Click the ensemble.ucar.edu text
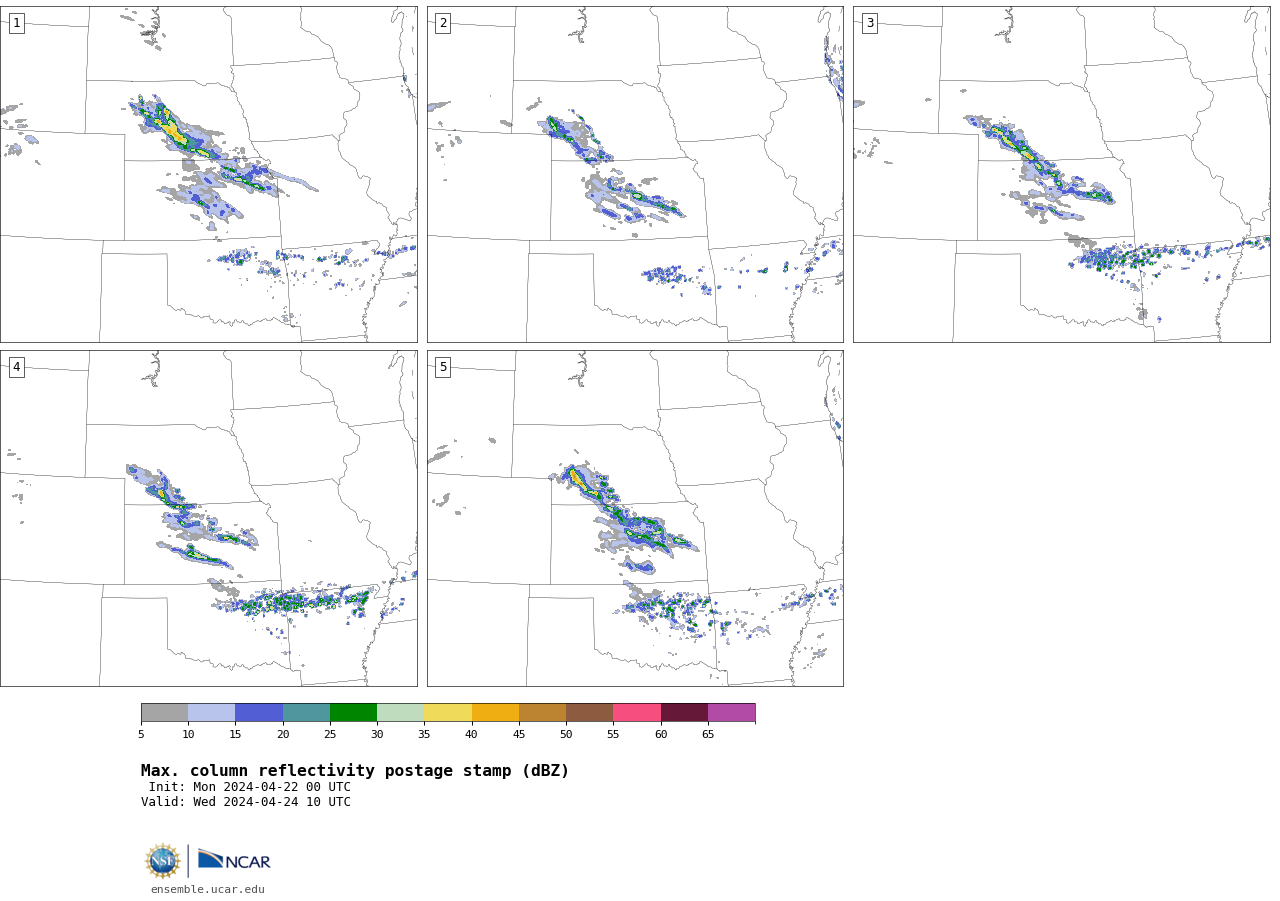The width and height of the screenshot is (1280, 901). coord(208,889)
